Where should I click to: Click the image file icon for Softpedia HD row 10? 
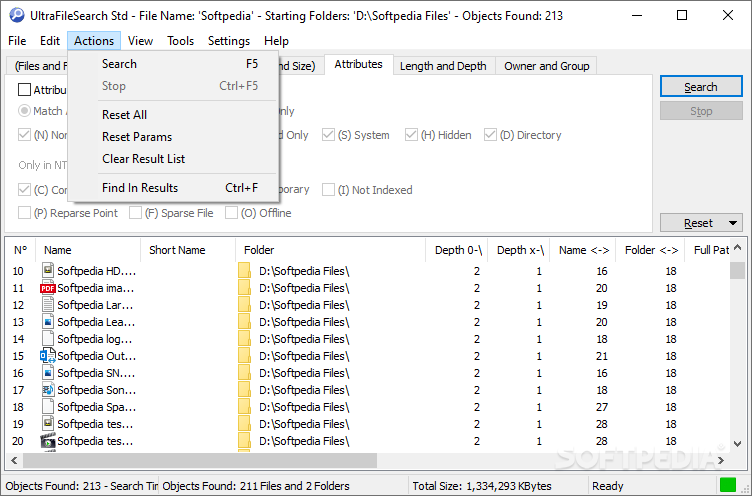tap(47, 271)
